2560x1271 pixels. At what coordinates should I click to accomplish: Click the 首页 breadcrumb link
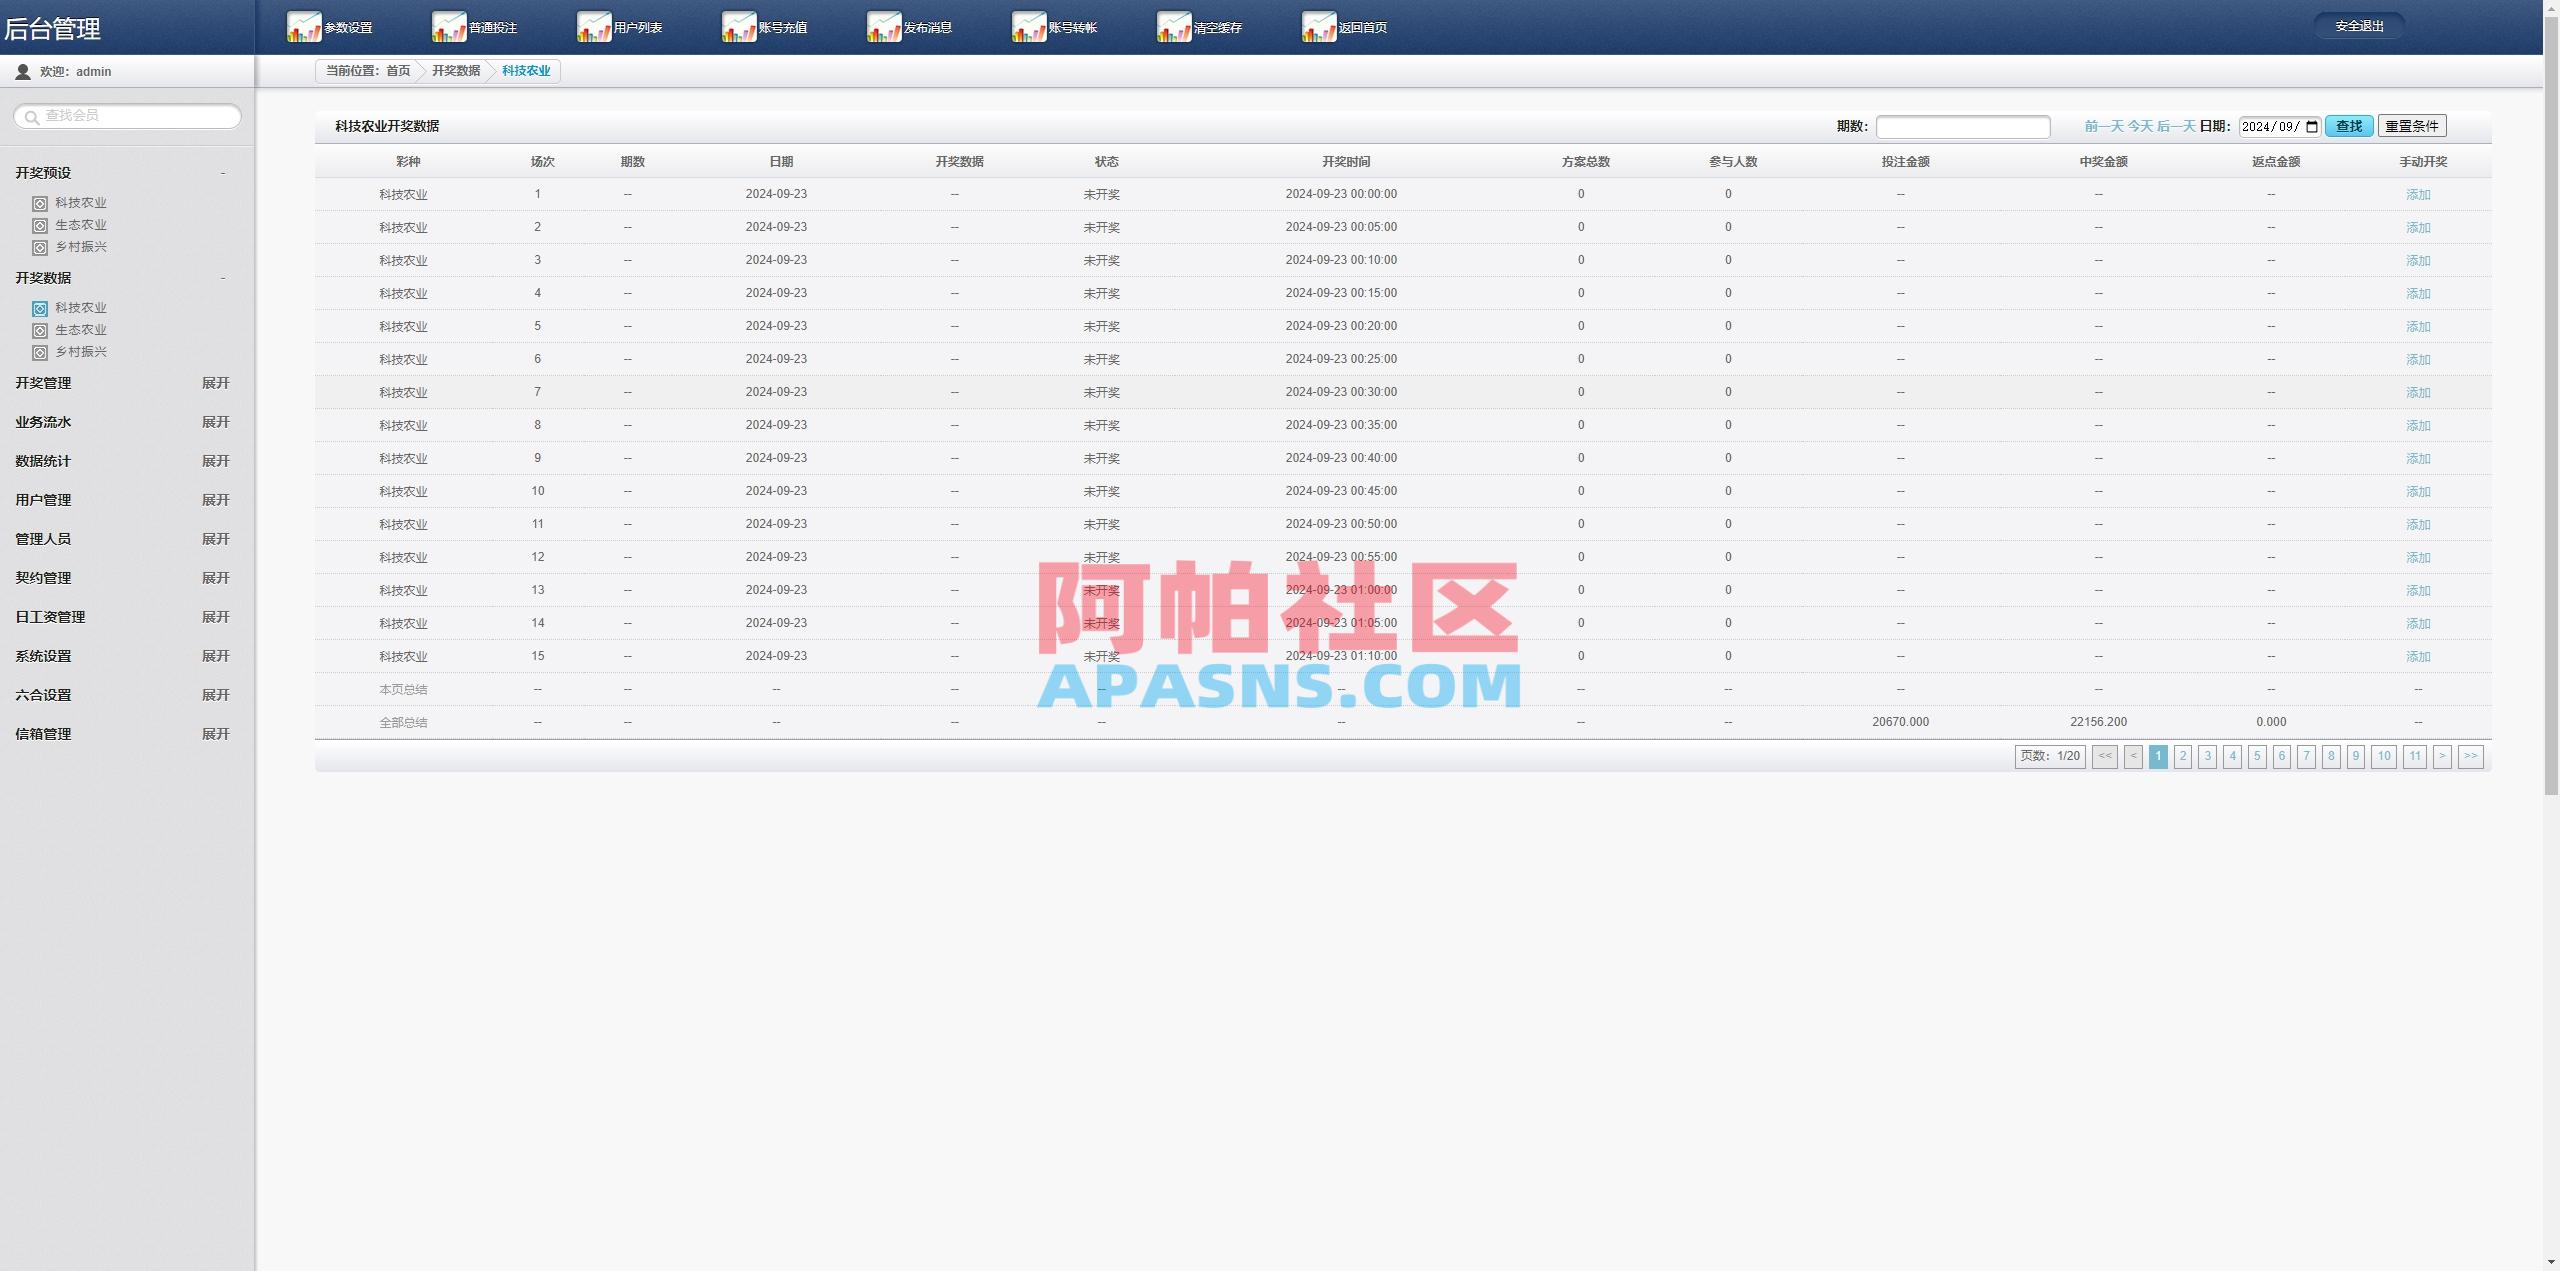pyautogui.click(x=399, y=71)
